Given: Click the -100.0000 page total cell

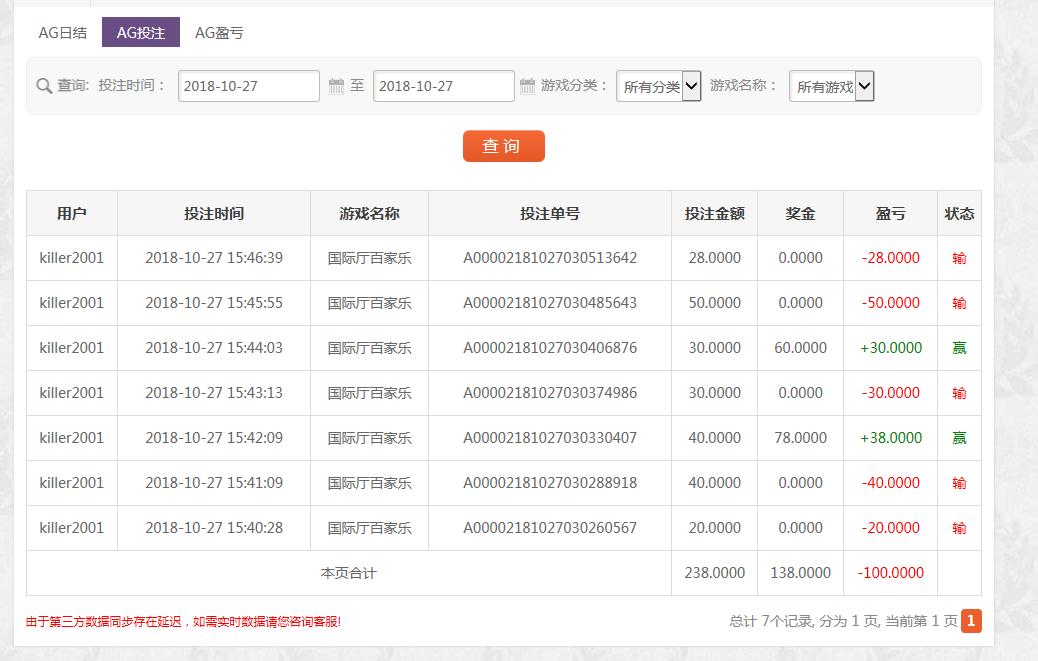Looking at the screenshot, I should (890, 573).
